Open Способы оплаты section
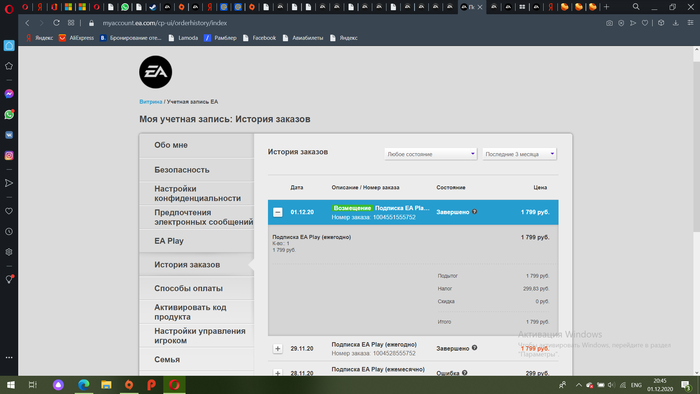Viewport: 700px width, 394px height. pos(197,288)
